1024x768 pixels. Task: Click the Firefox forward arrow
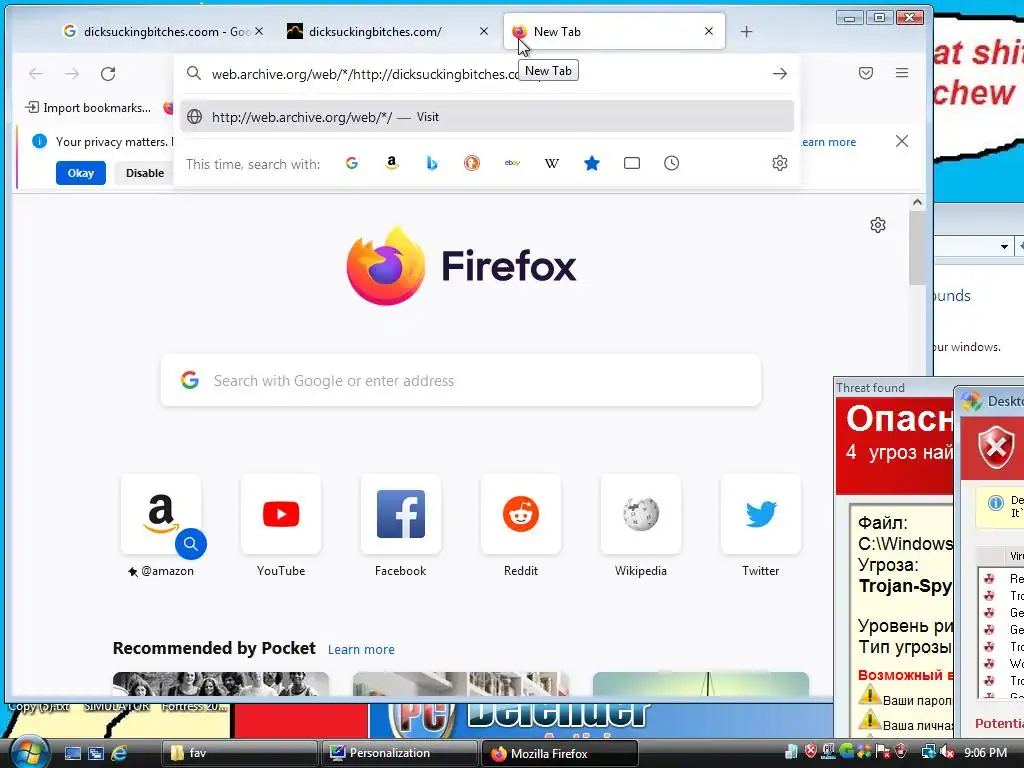pyautogui.click(x=72, y=74)
